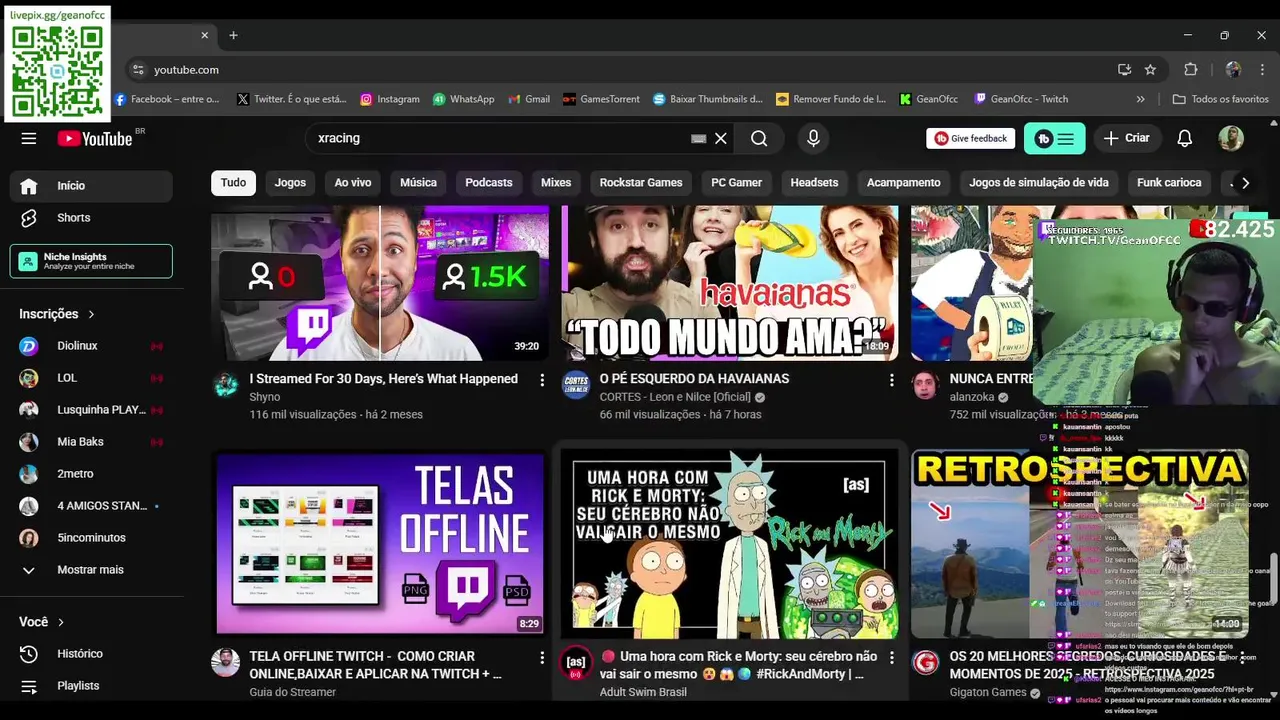Open the Histórico clock icon
This screenshot has height=720, width=1280.
29,653
